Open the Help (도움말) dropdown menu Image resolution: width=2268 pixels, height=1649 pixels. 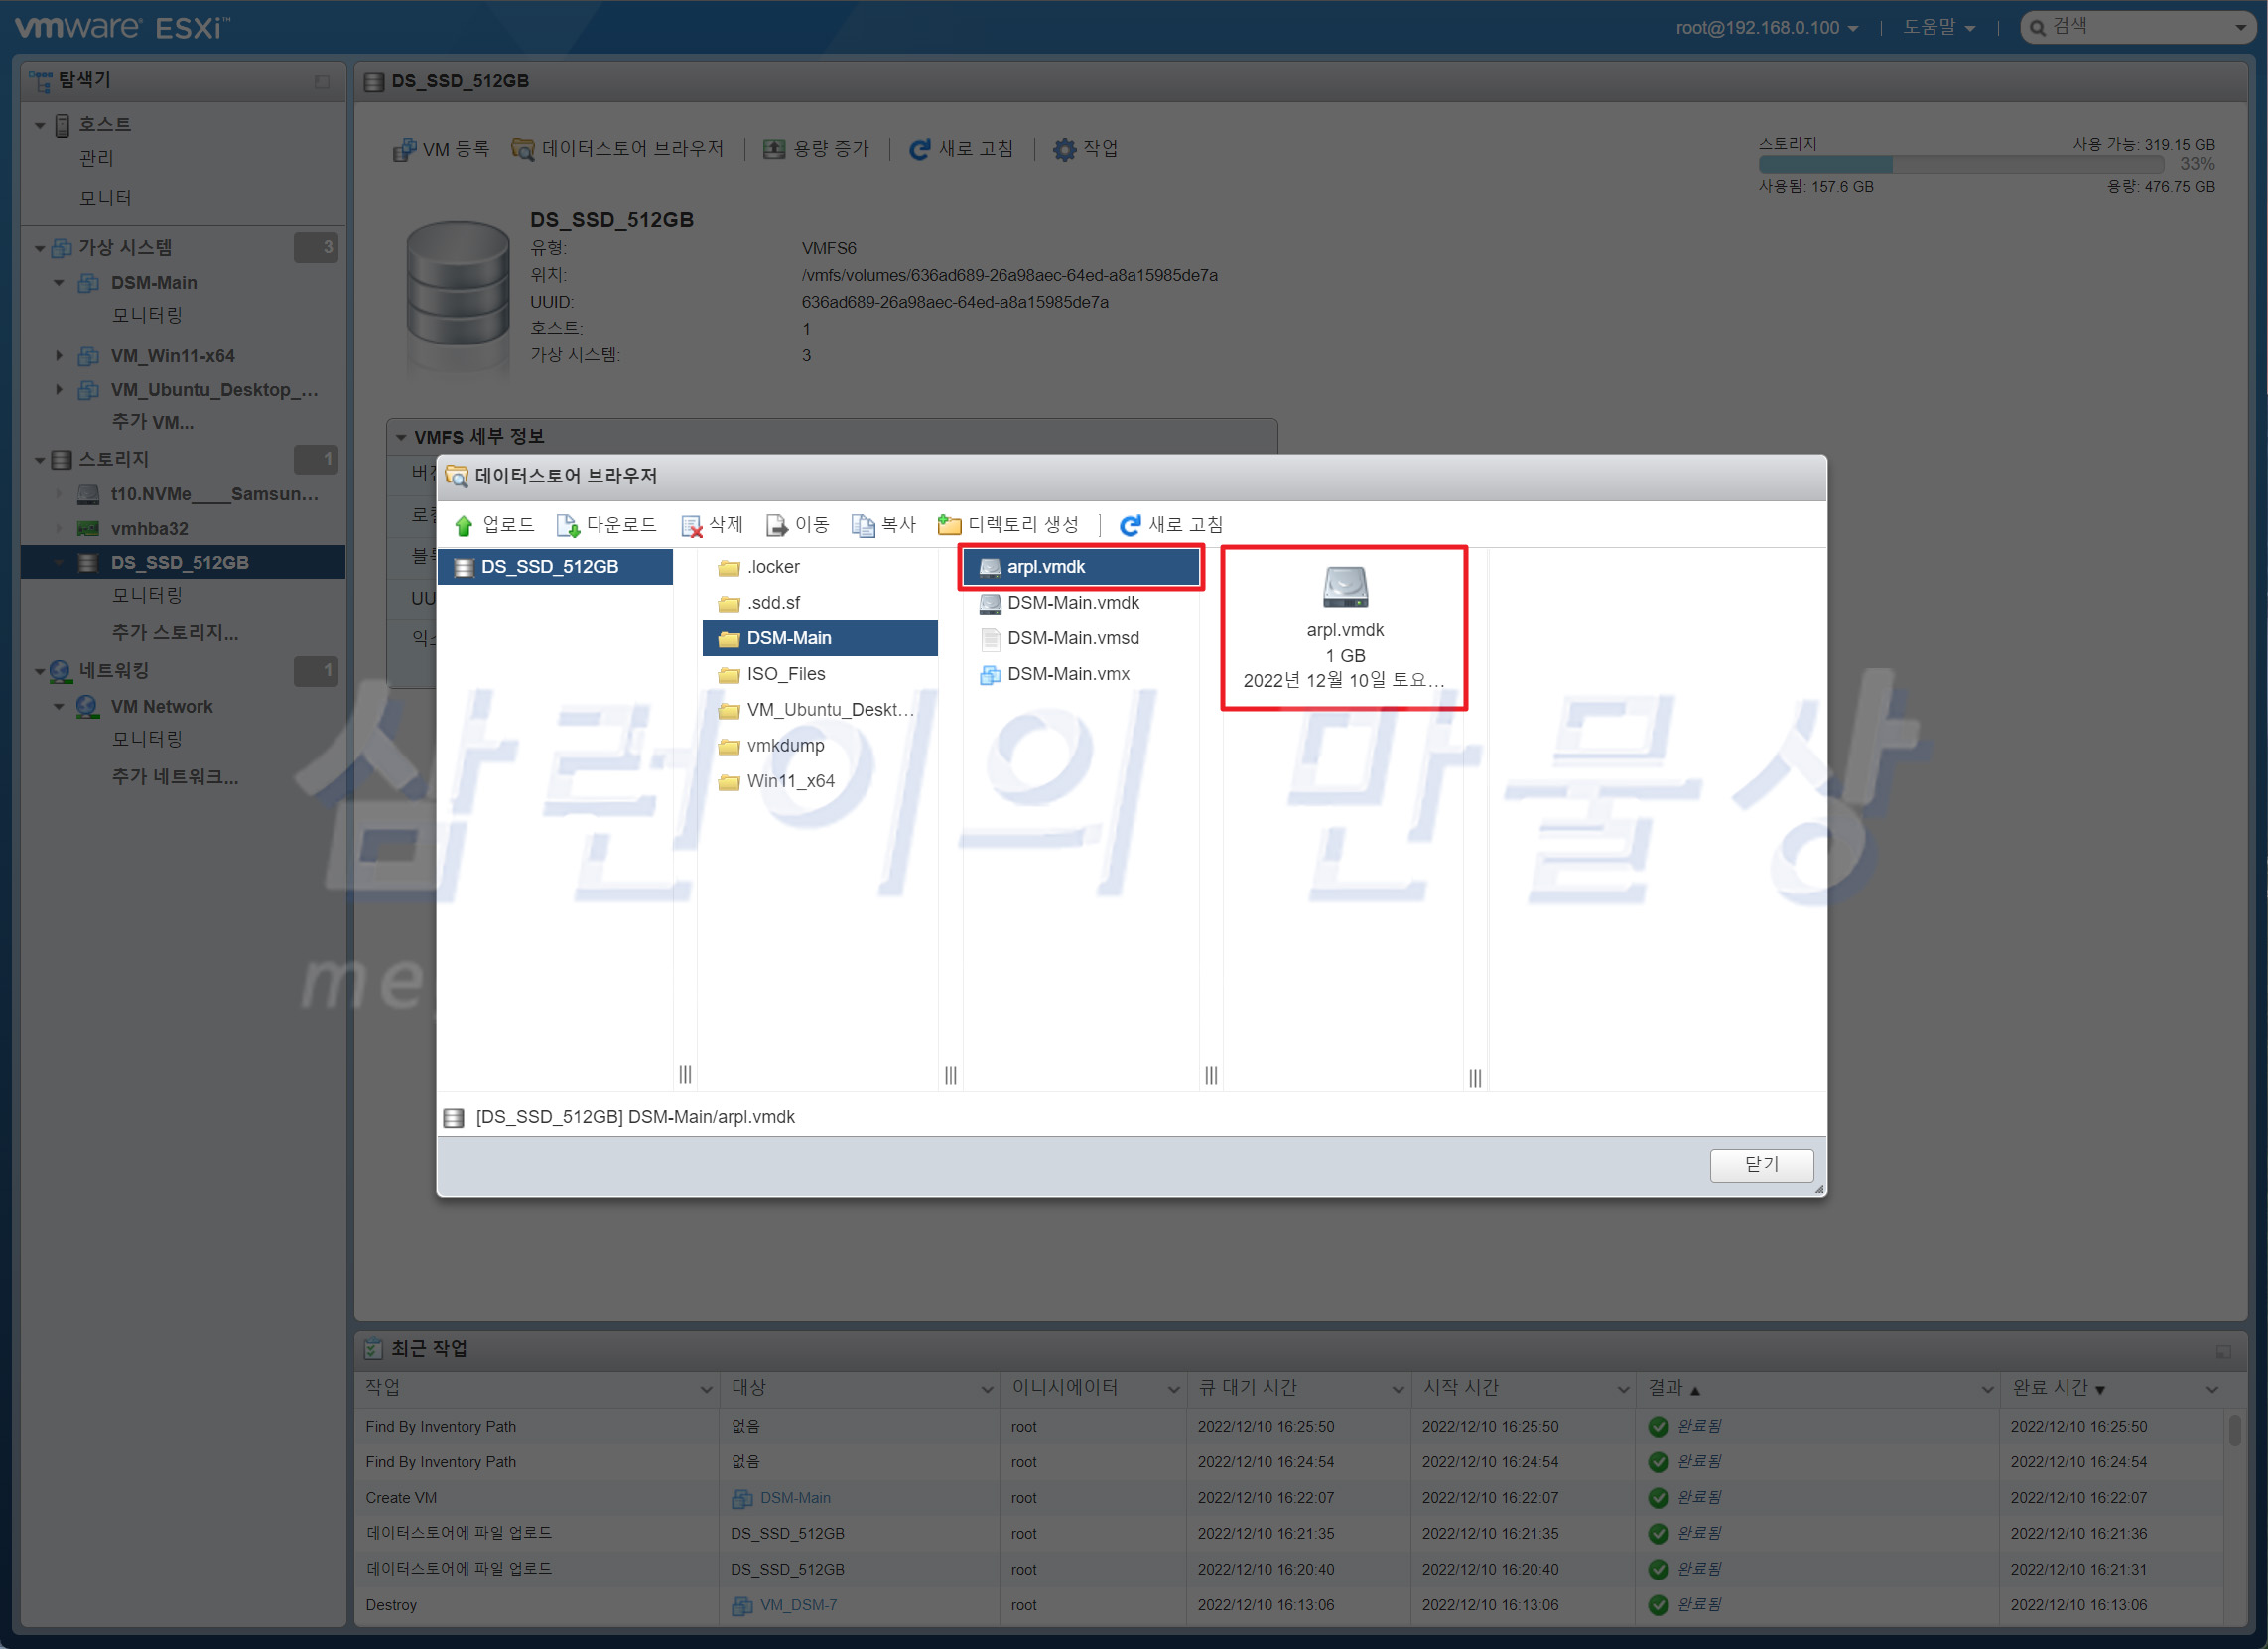click(x=1937, y=28)
